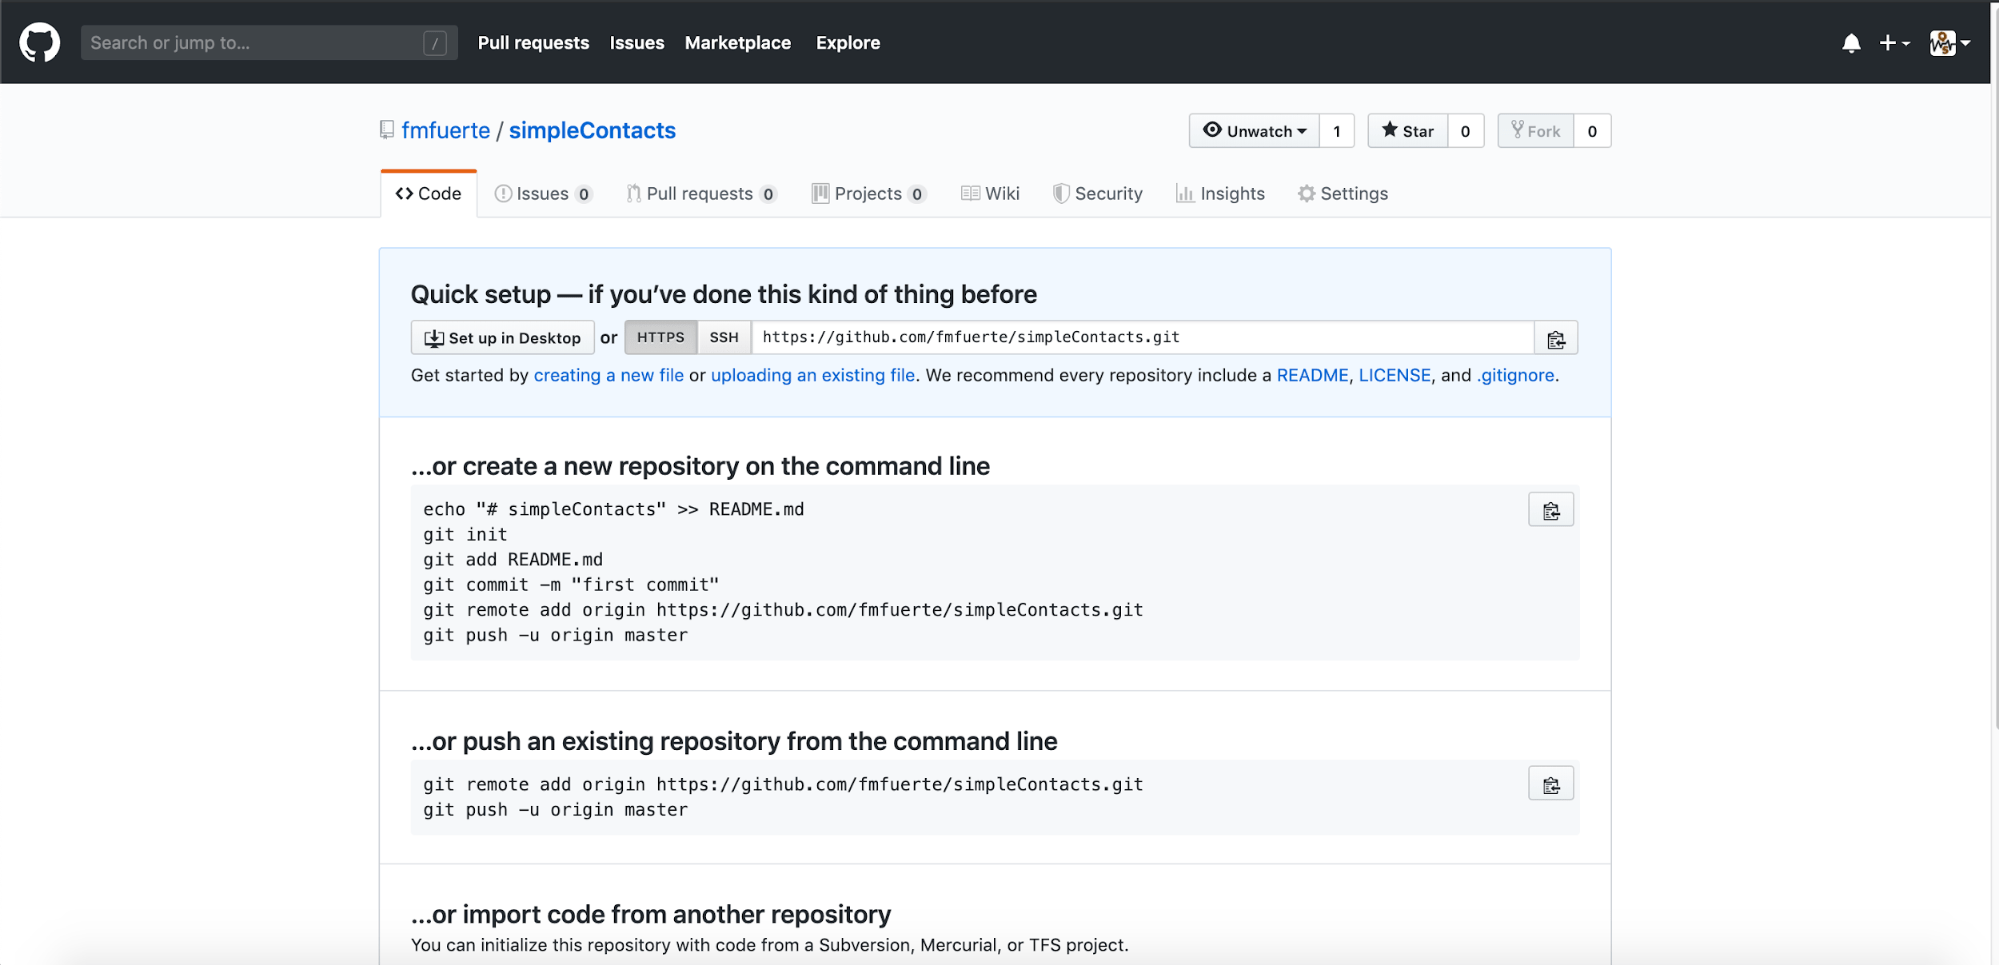Switch clone URL to SSH
The image size is (1999, 966).
[723, 337]
